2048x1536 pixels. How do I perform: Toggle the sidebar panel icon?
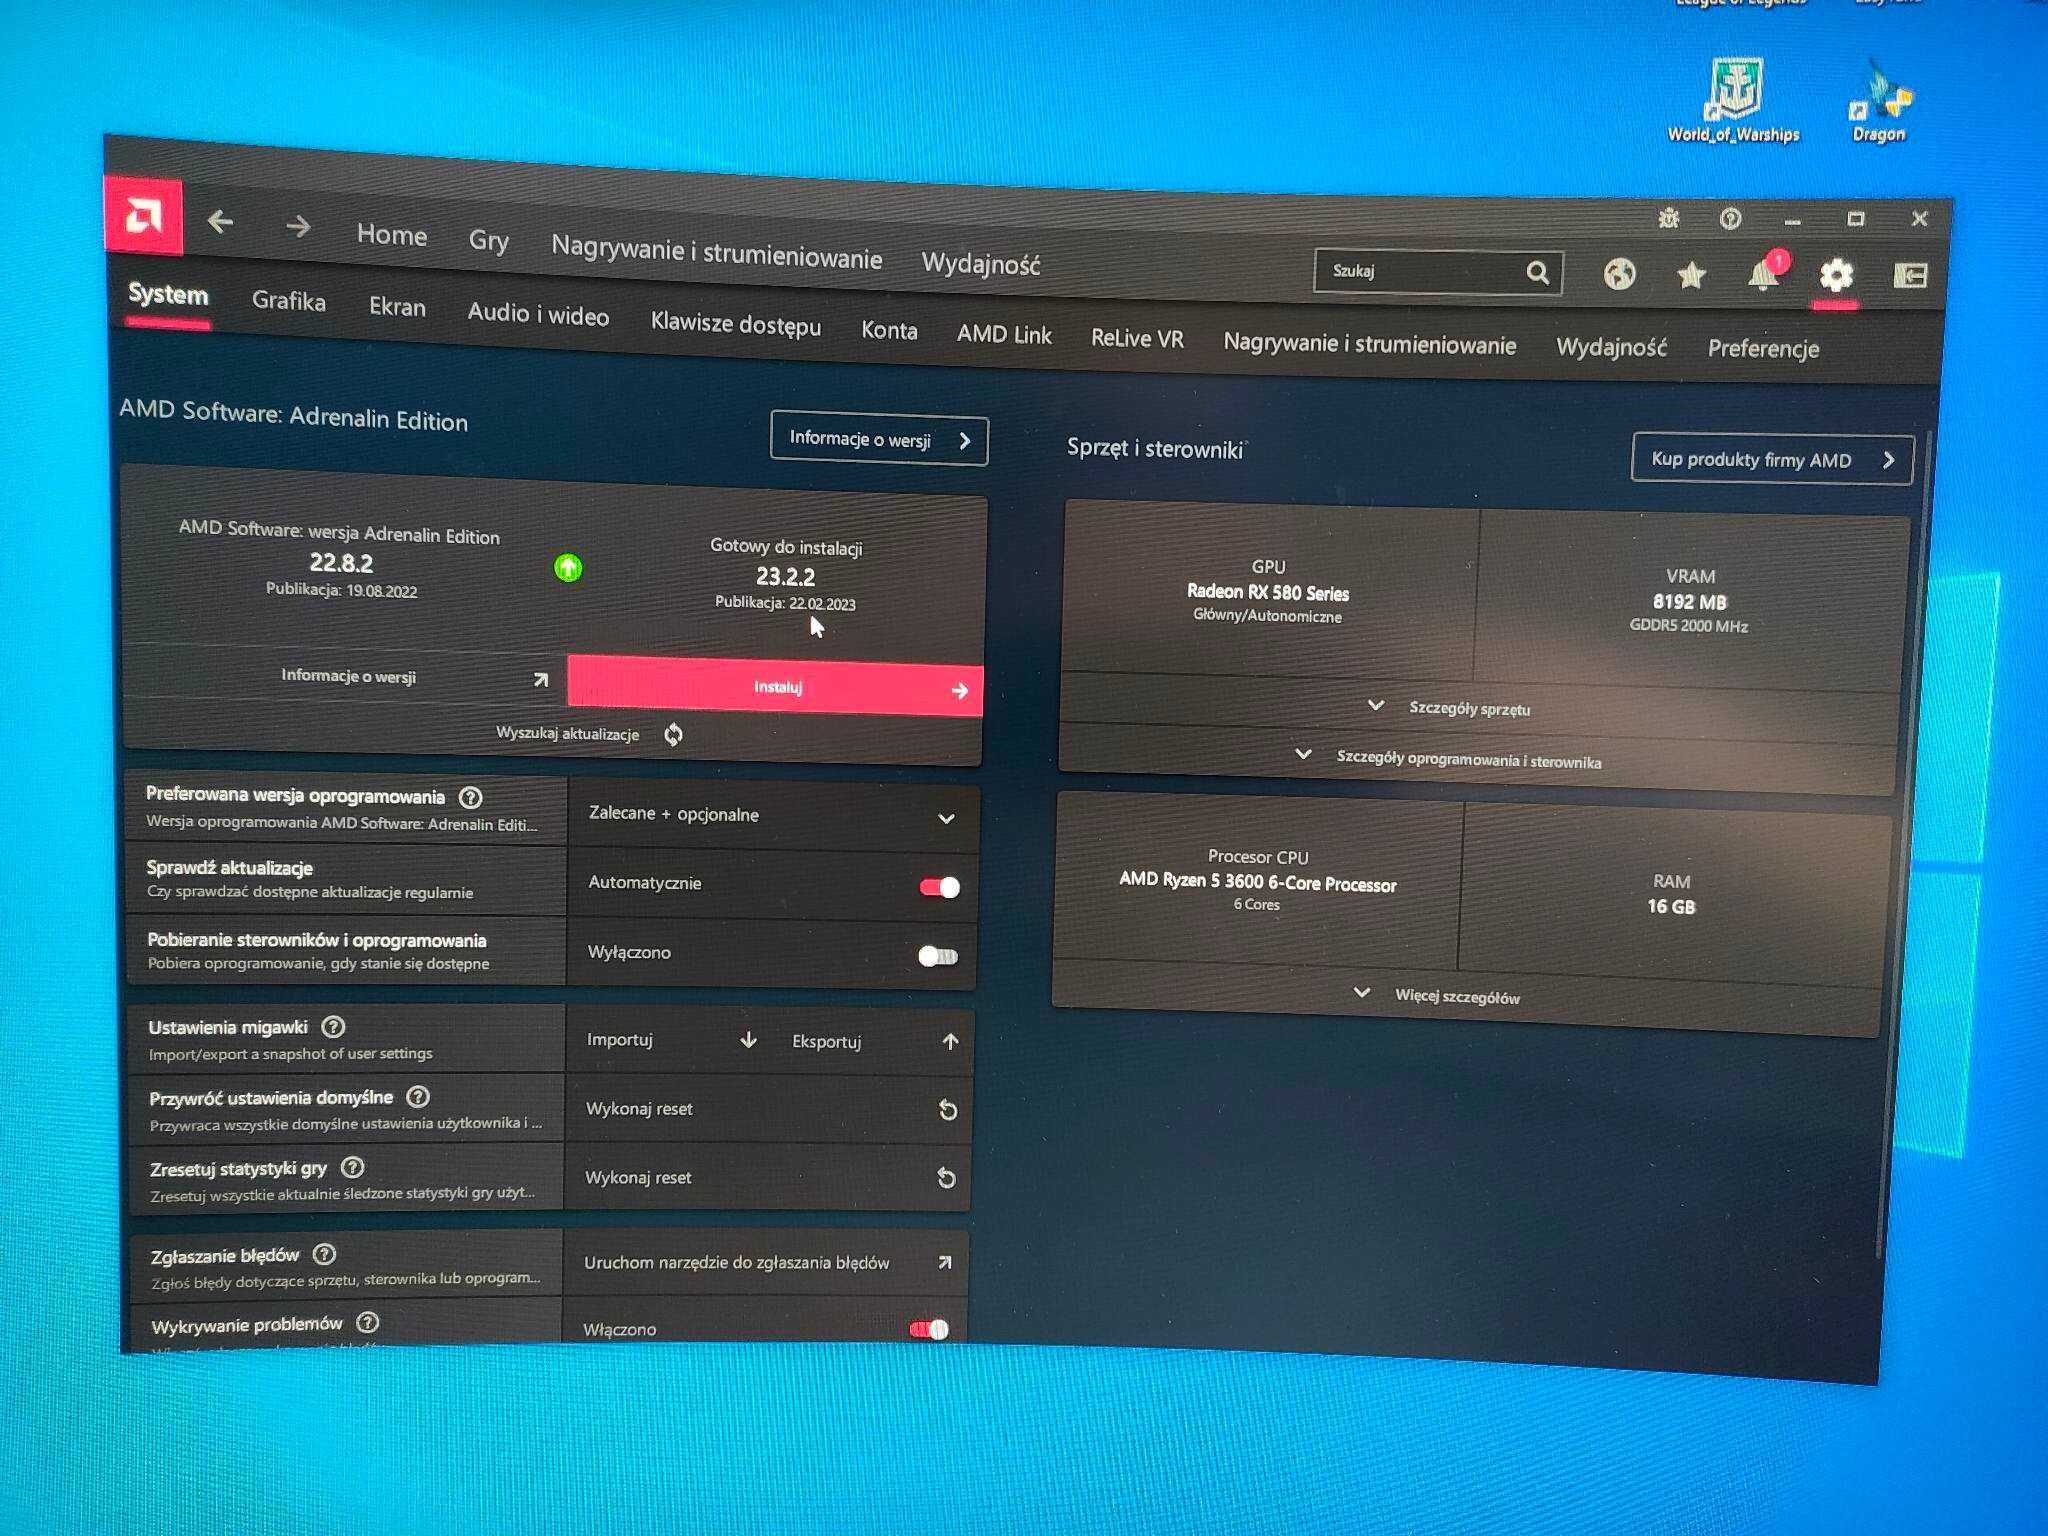1910,275
